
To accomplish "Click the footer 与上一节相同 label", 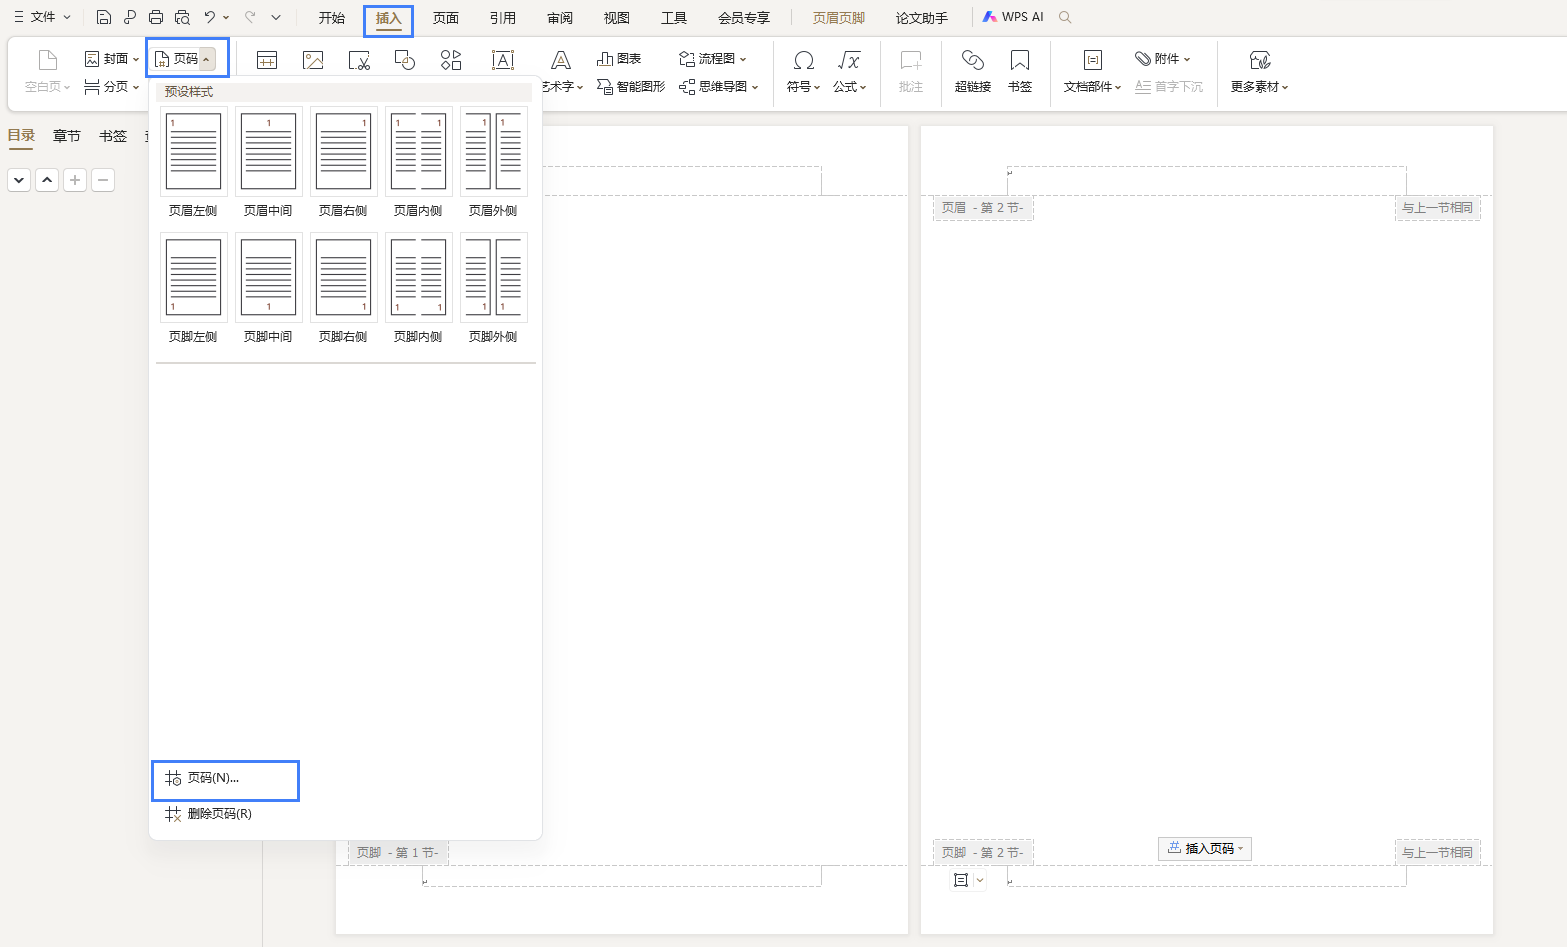I will pyautogui.click(x=1437, y=853).
